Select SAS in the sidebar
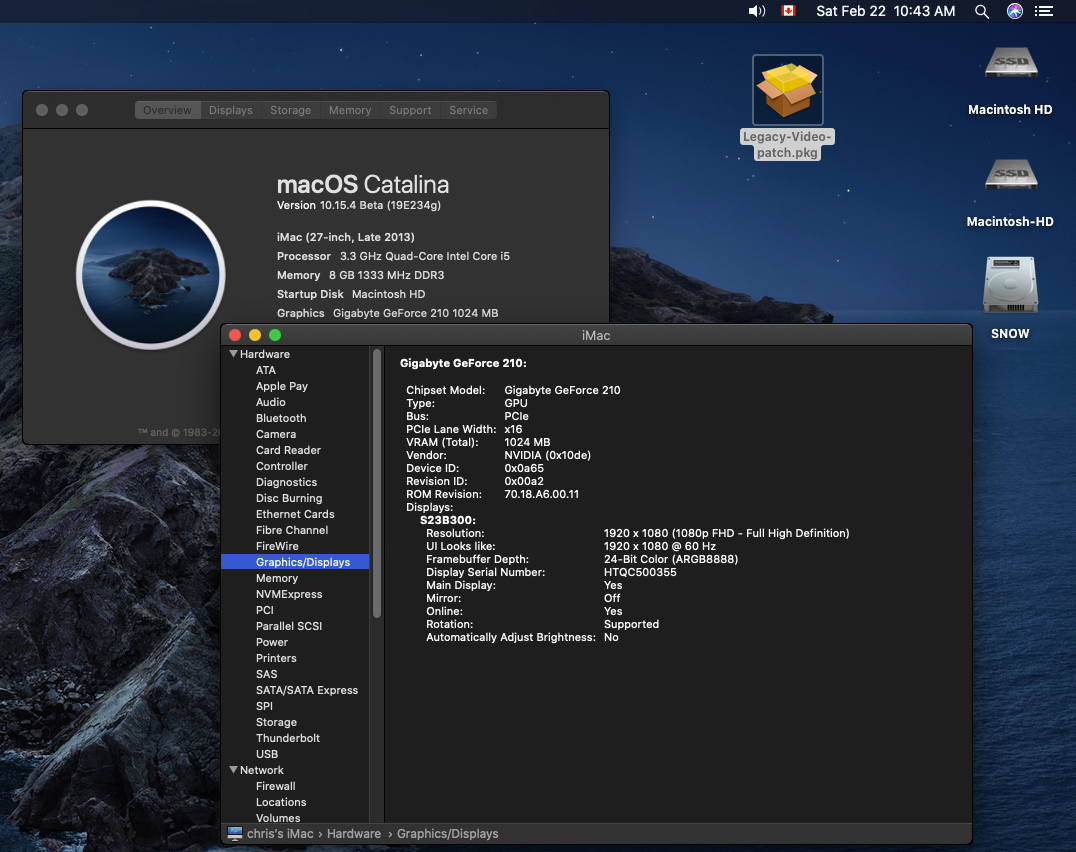 pyautogui.click(x=266, y=674)
